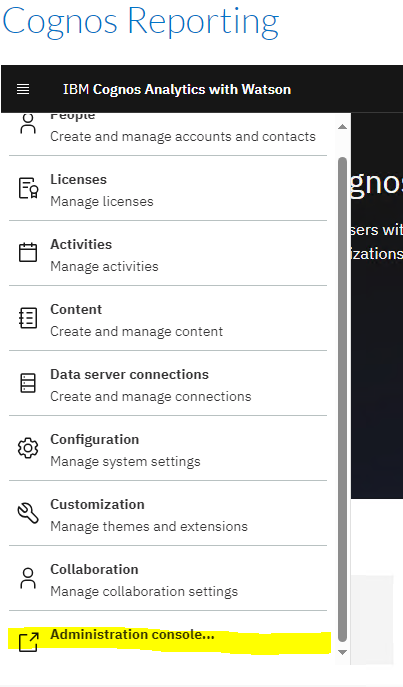403x687 pixels.
Task: Click the menu scrollbar down arrow
Action: pos(343,652)
